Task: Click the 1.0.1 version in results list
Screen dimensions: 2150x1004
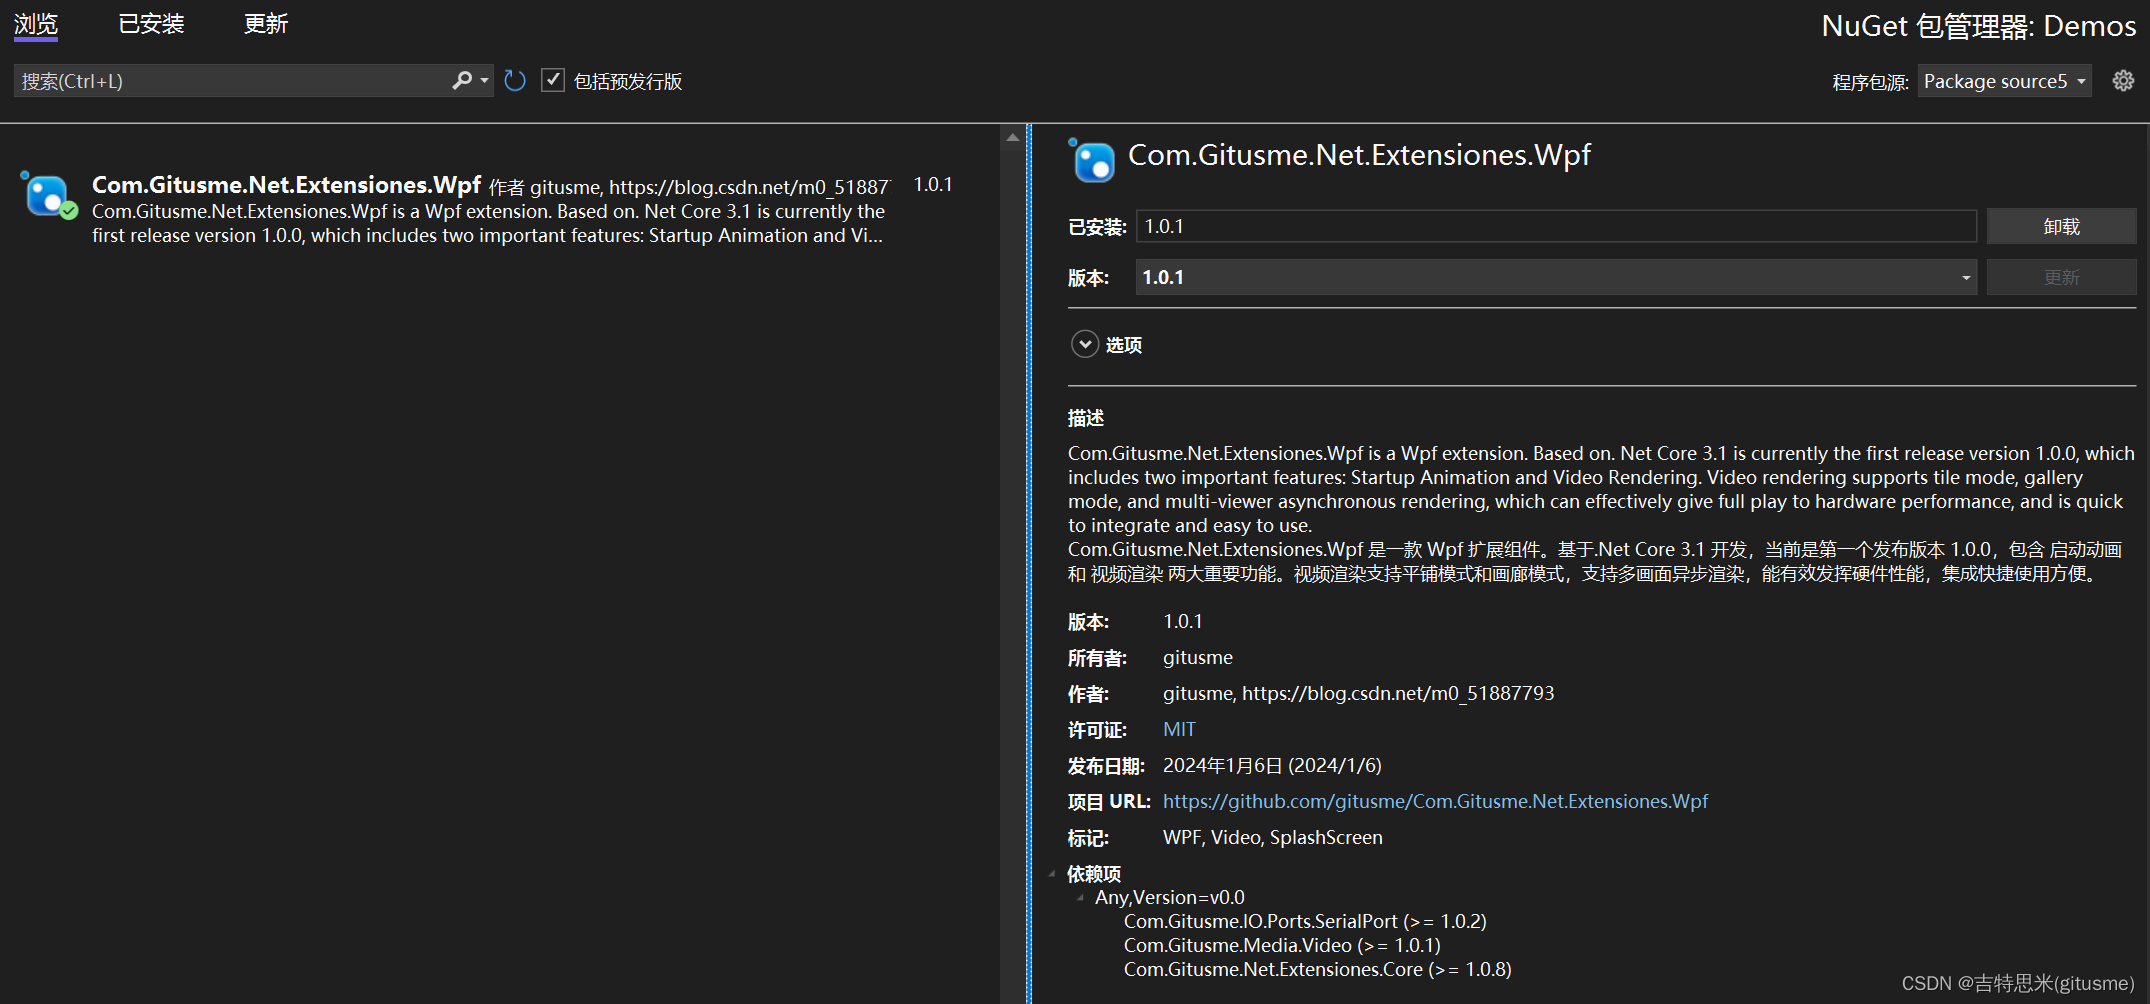Action: coord(933,185)
